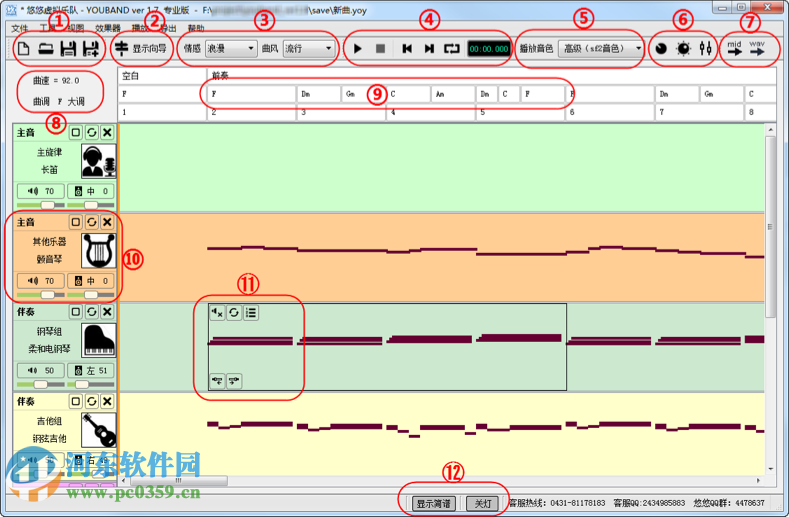This screenshot has width=789, height=517.
Task: Open the 效果器 menu
Action: pyautogui.click(x=108, y=28)
